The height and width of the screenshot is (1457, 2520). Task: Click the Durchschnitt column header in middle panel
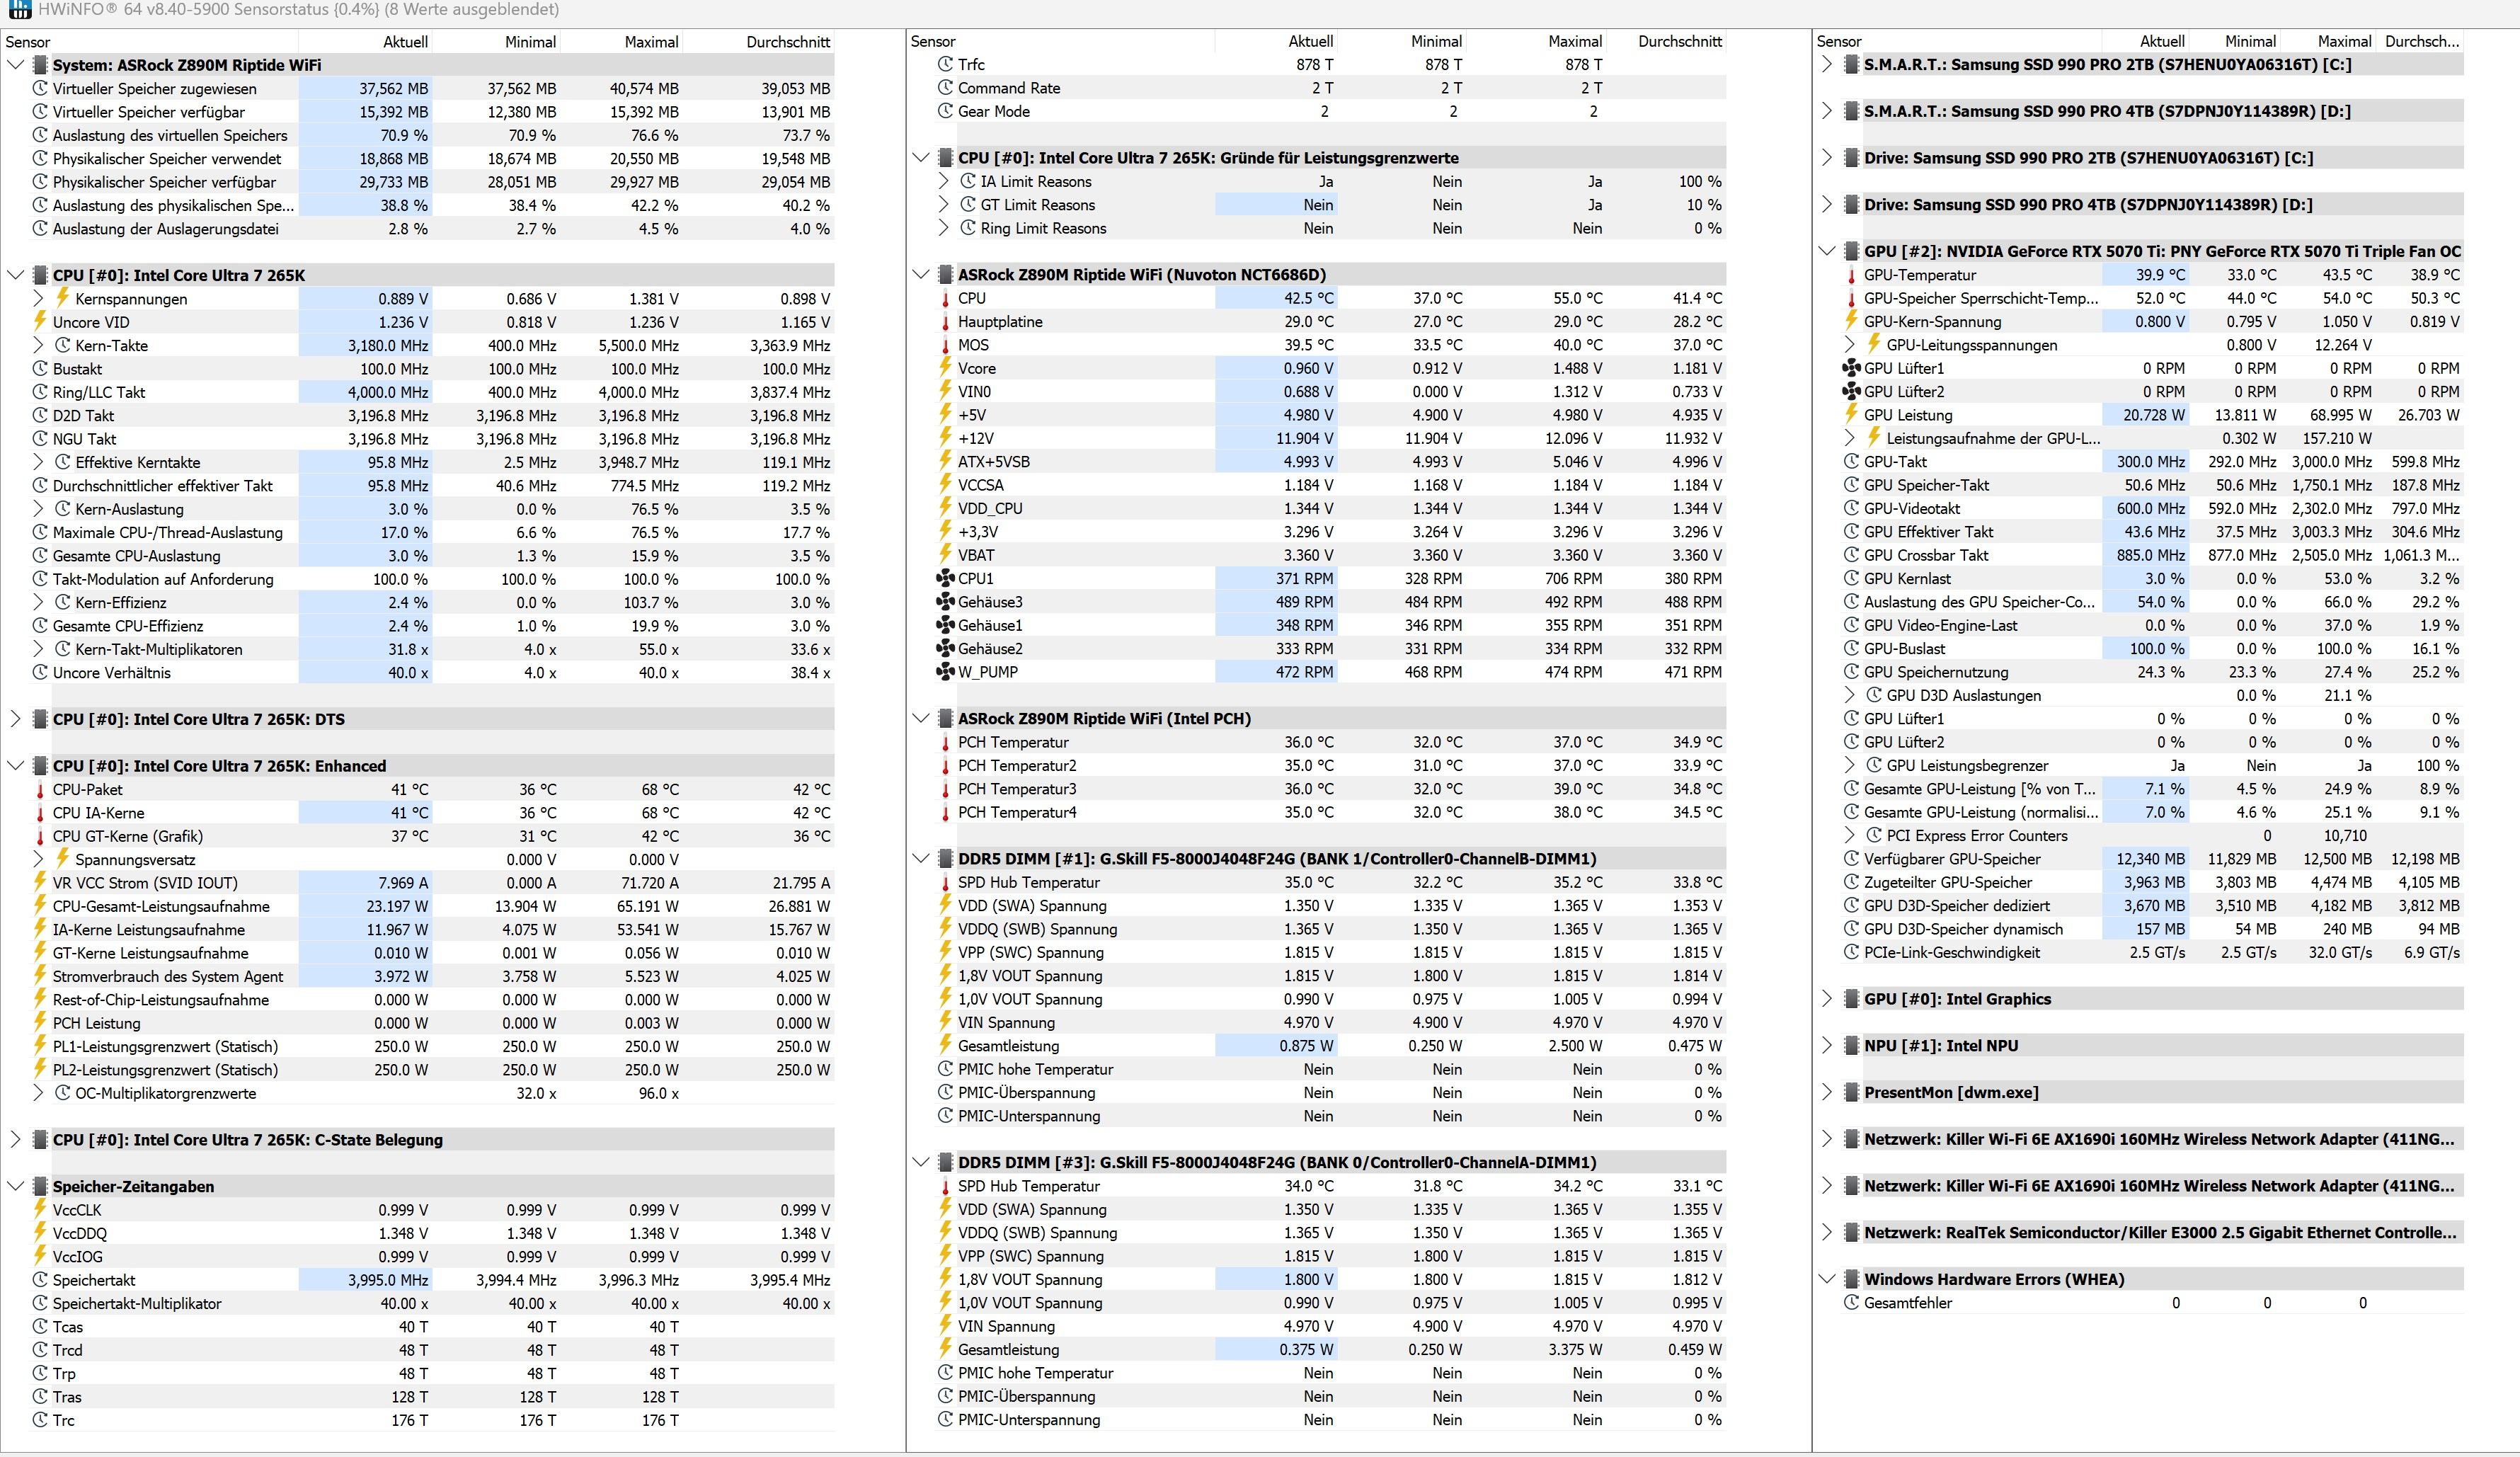coord(1679,41)
